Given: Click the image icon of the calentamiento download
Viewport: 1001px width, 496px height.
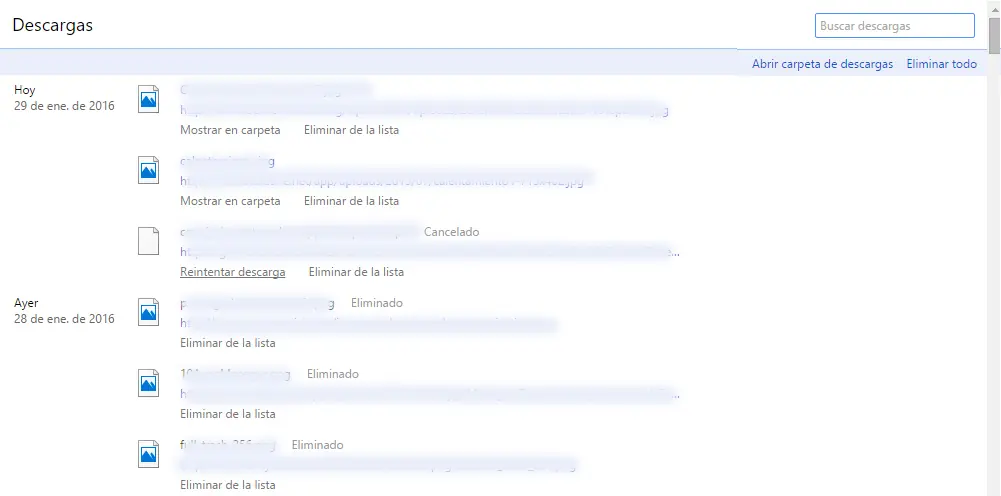Looking at the screenshot, I should 148,170.
